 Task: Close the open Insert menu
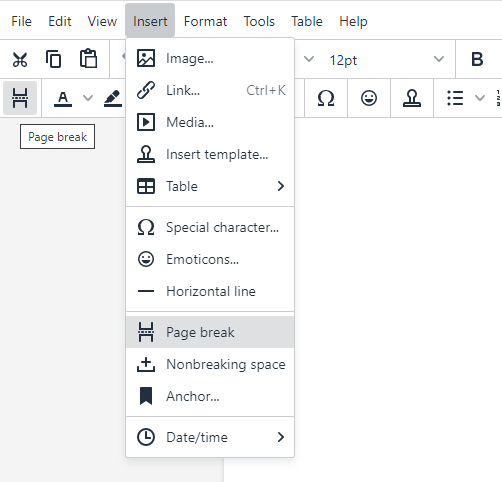point(150,21)
